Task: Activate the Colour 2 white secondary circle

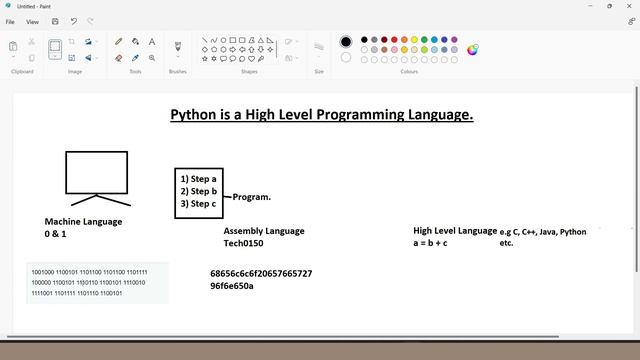Action: point(346,58)
